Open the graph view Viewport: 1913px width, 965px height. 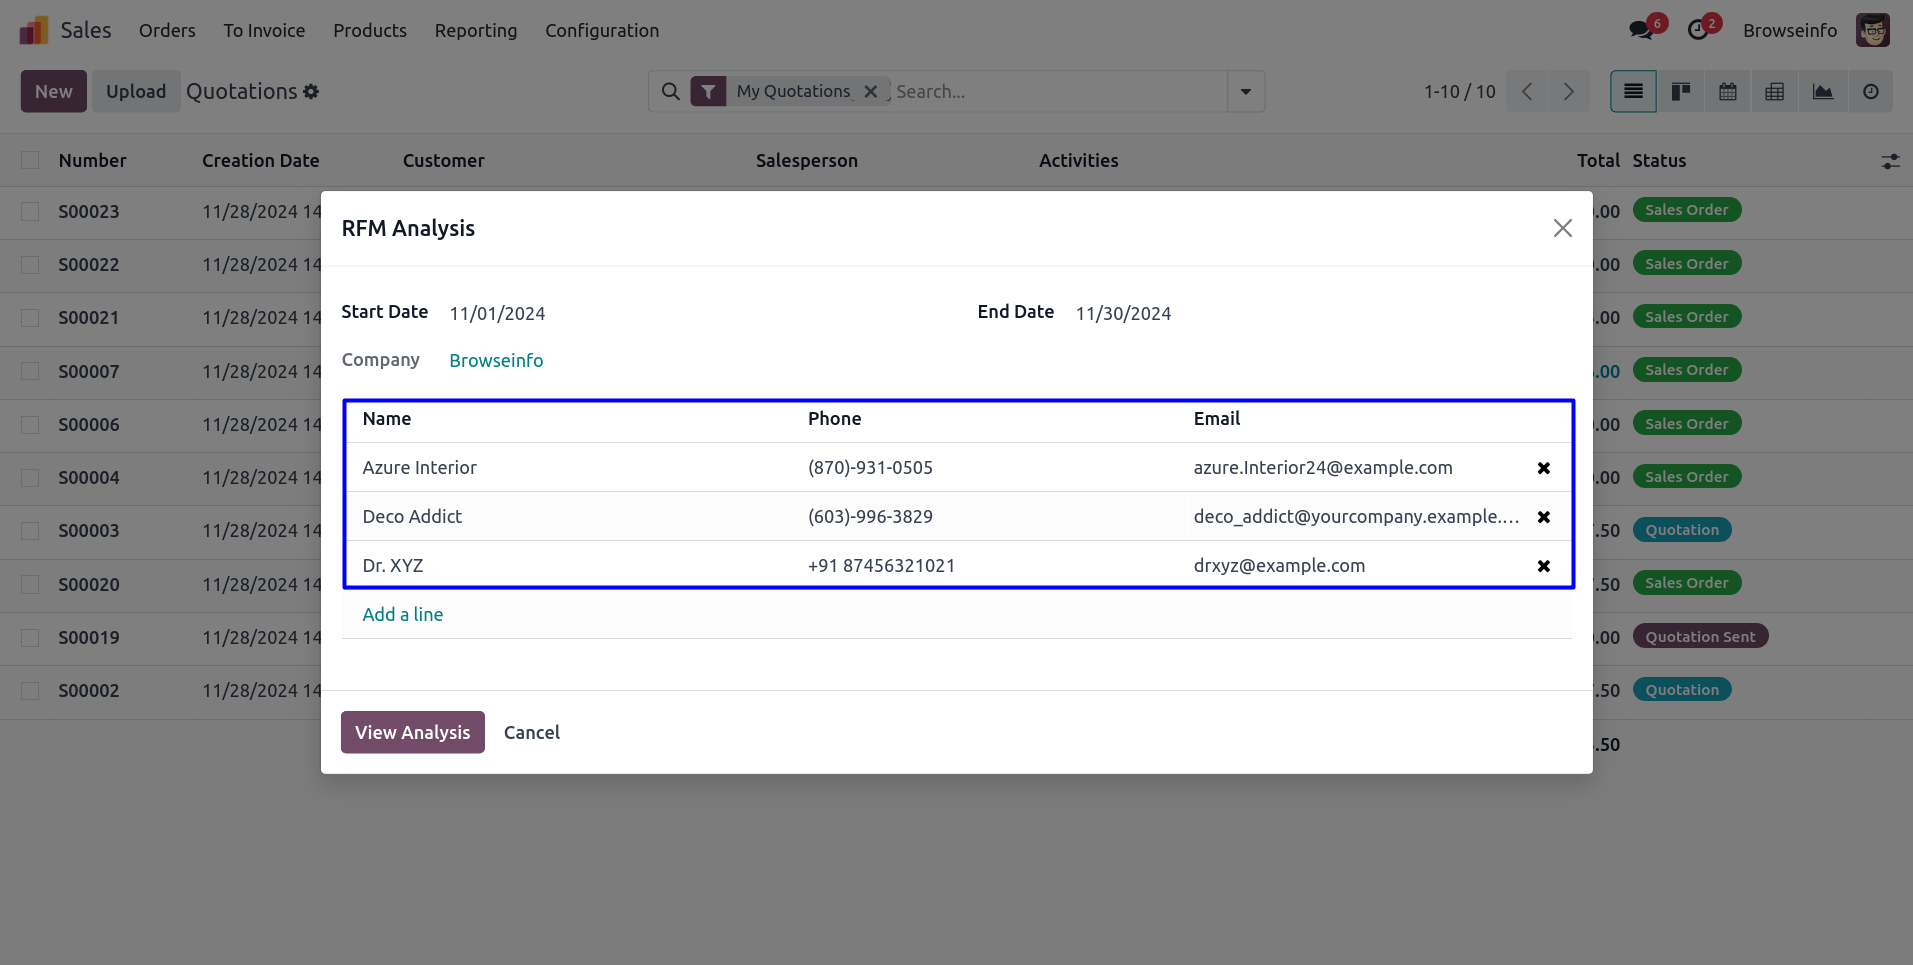point(1822,92)
